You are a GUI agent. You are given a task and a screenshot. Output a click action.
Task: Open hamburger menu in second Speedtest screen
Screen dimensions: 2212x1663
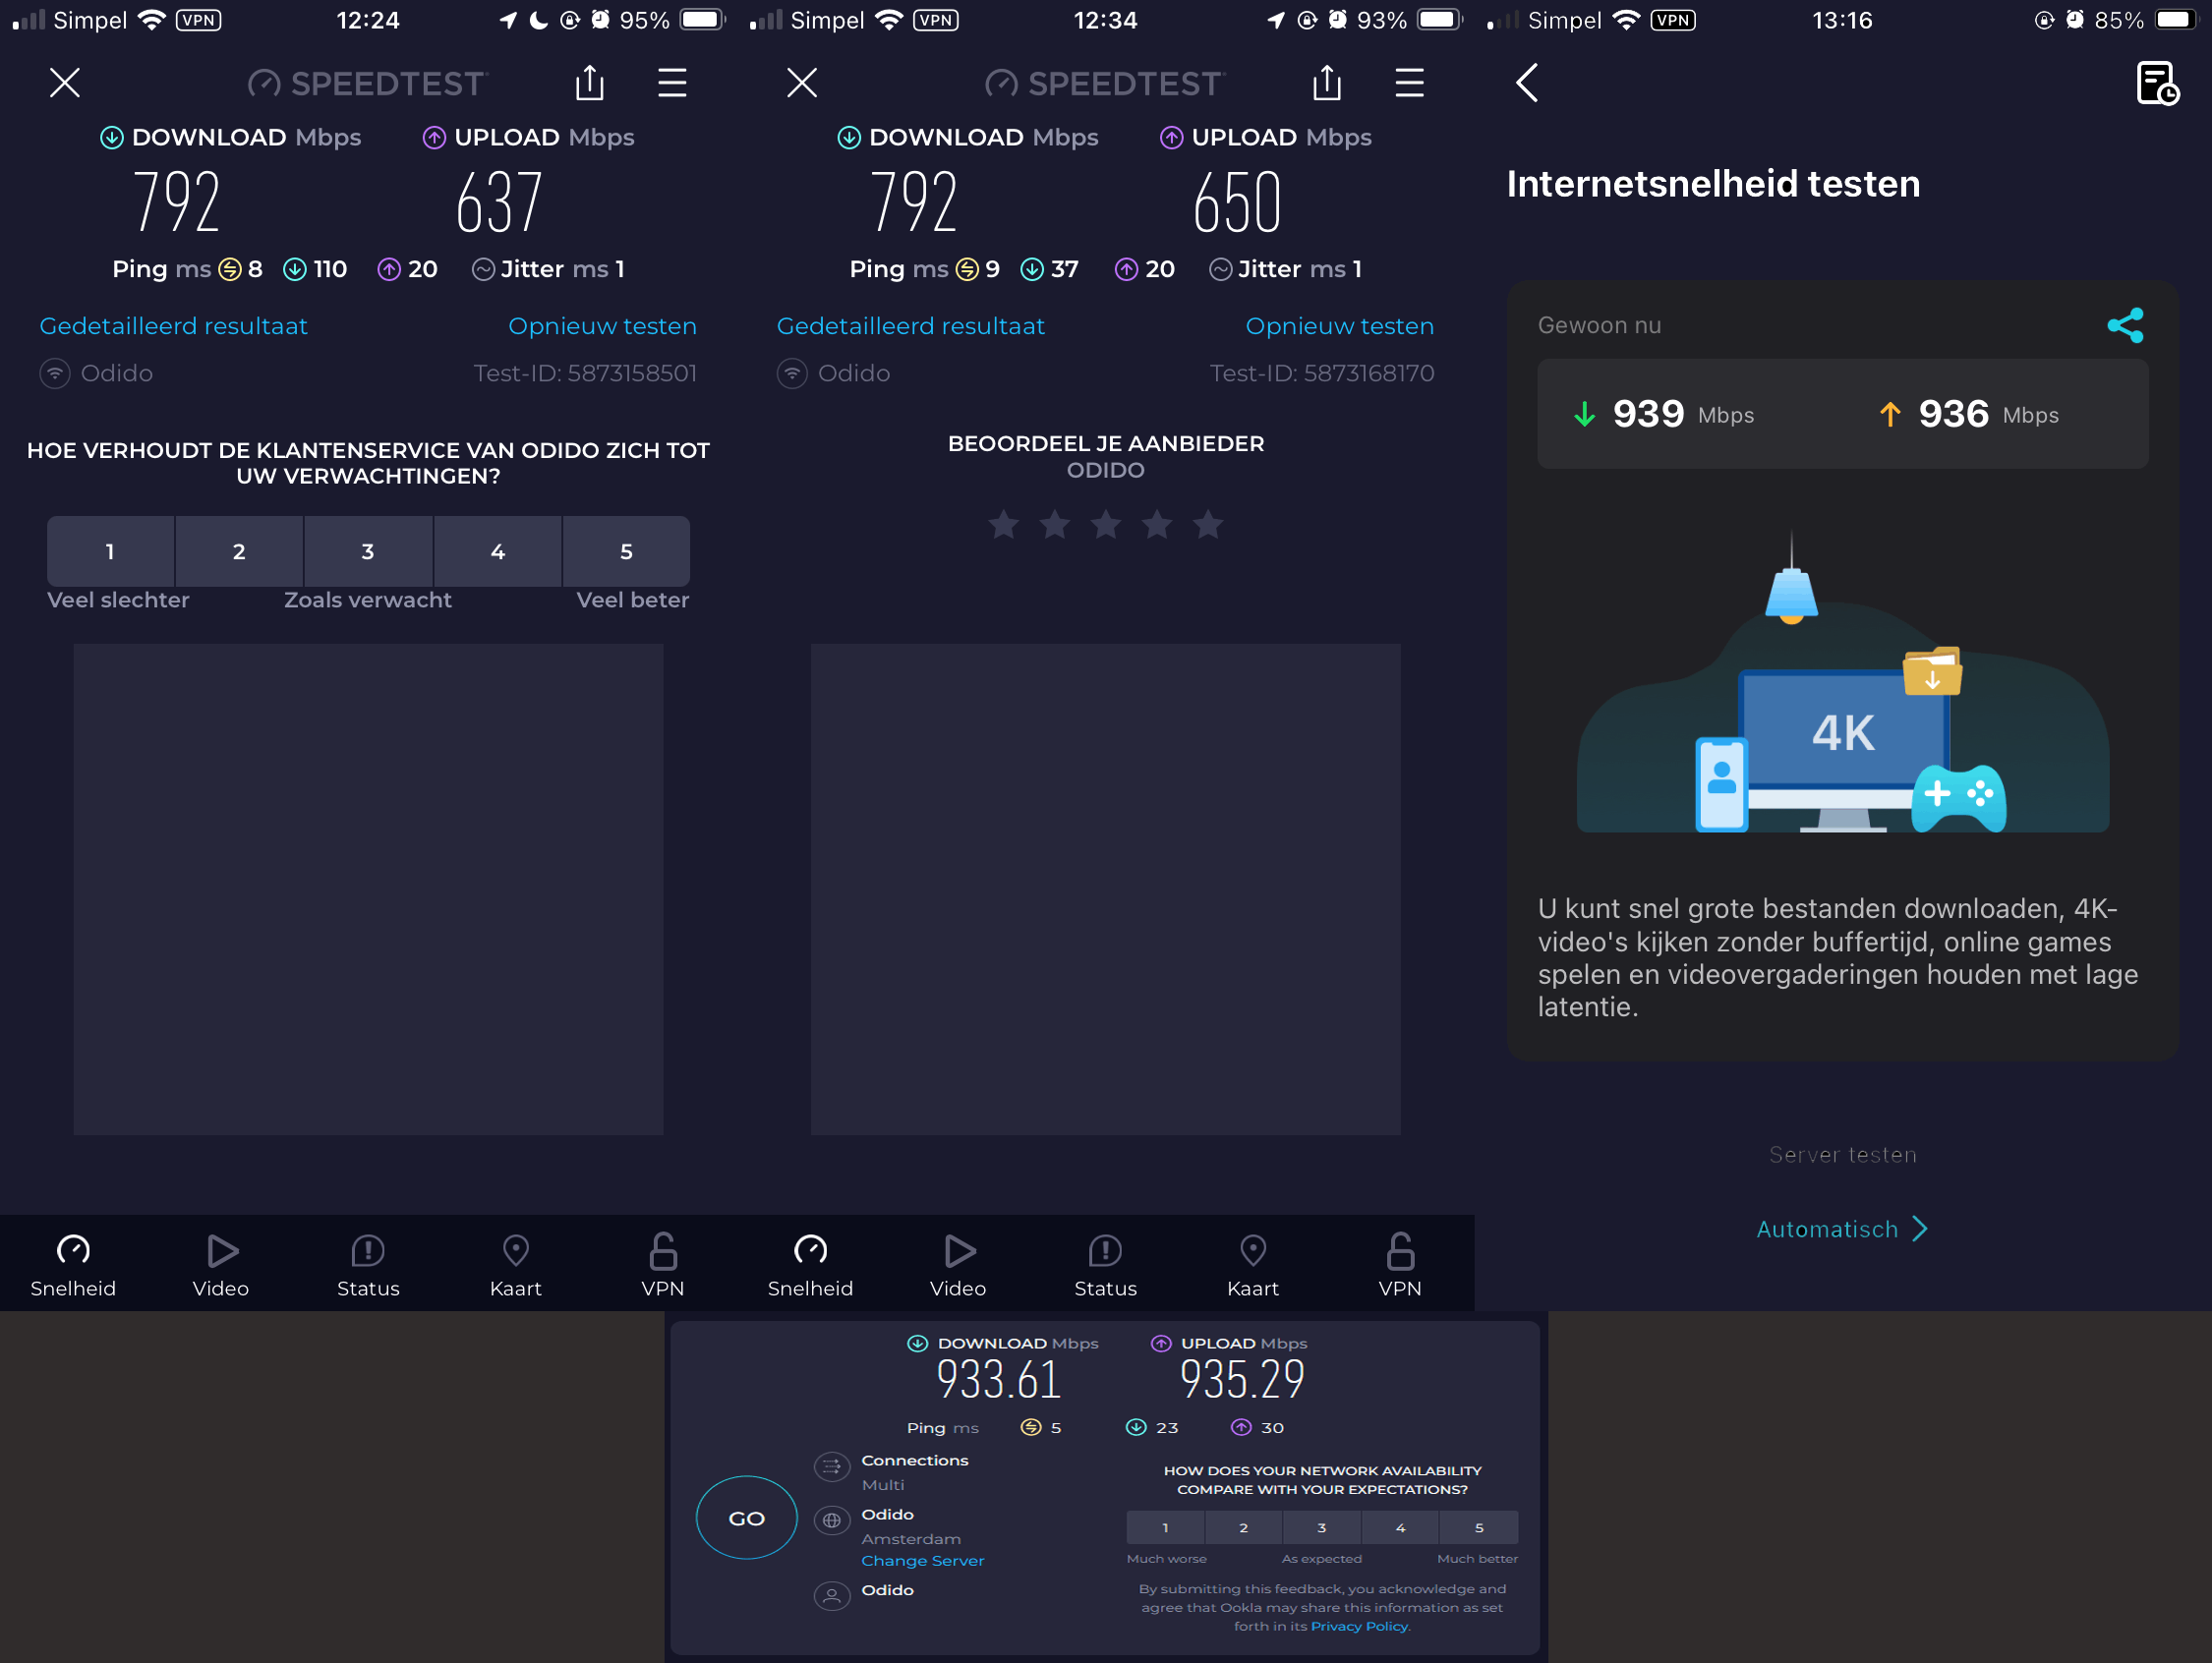(1409, 83)
